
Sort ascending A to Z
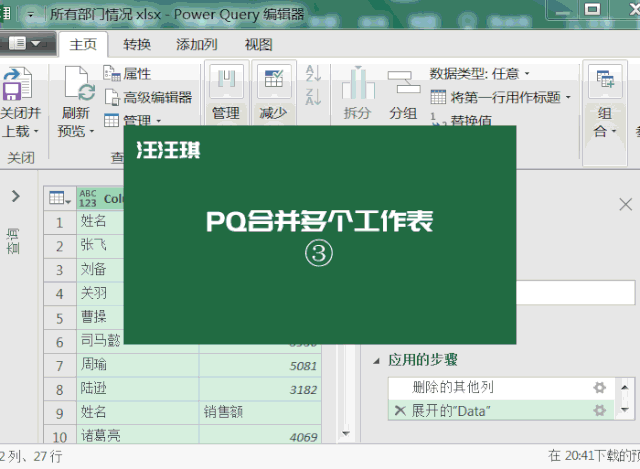tap(313, 73)
